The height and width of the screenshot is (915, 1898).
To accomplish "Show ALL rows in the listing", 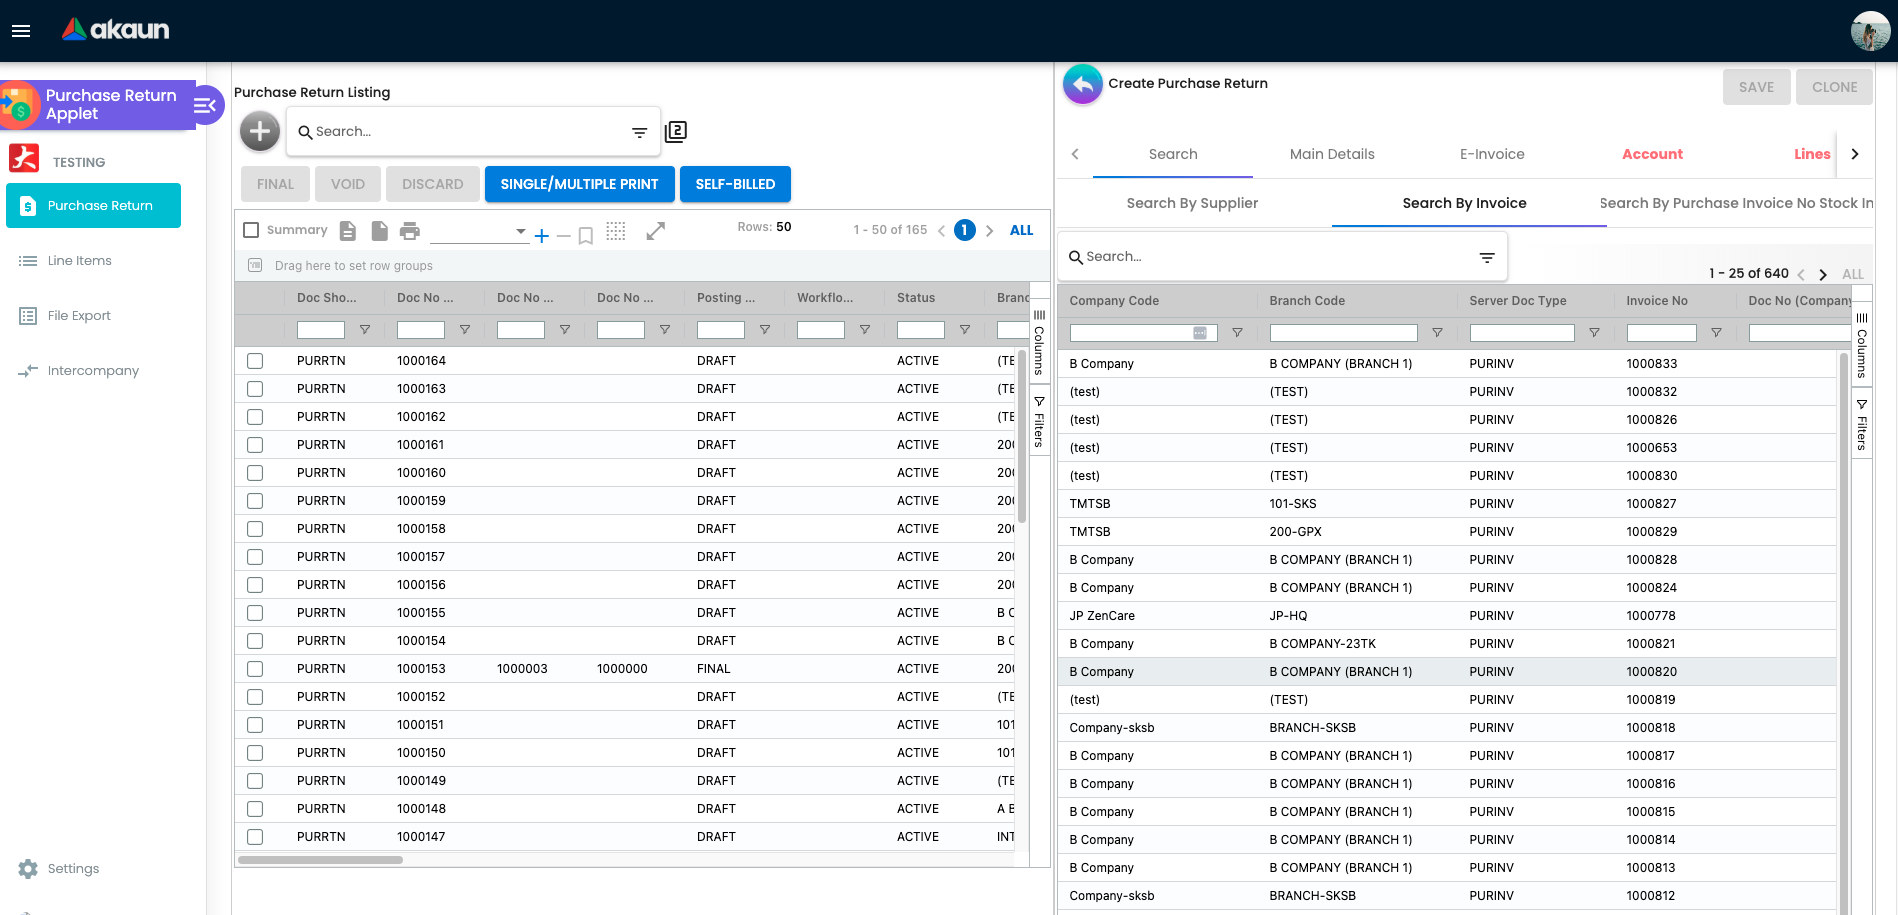I will coord(1021,231).
